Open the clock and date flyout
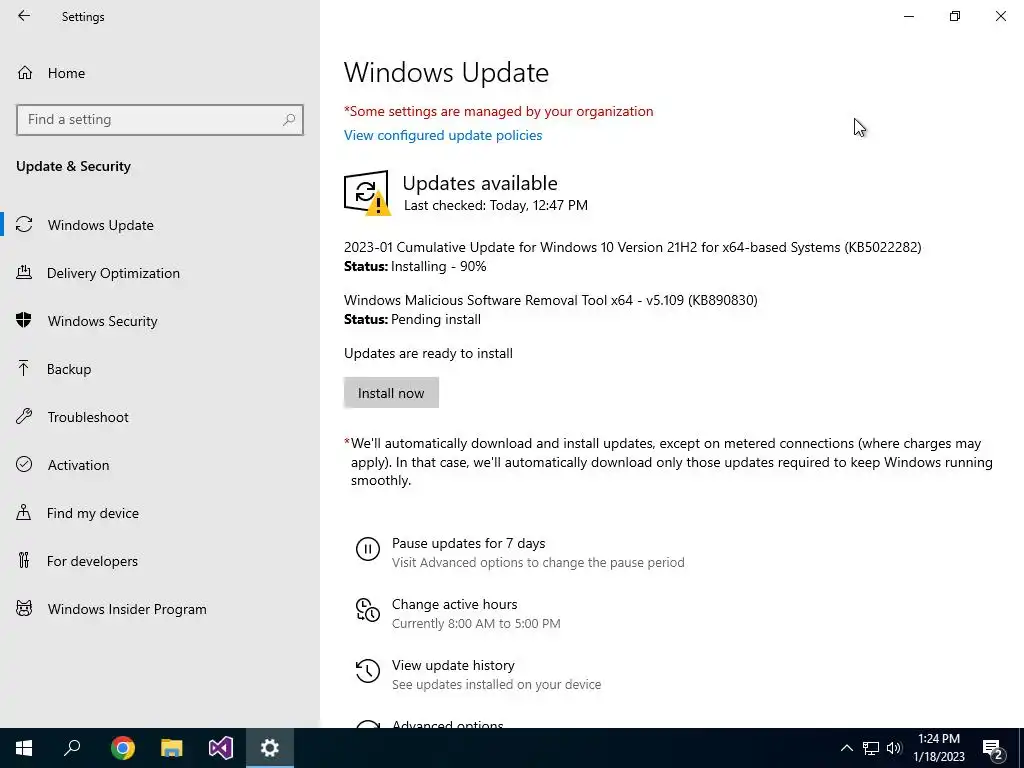This screenshot has width=1024, height=768. (x=938, y=748)
